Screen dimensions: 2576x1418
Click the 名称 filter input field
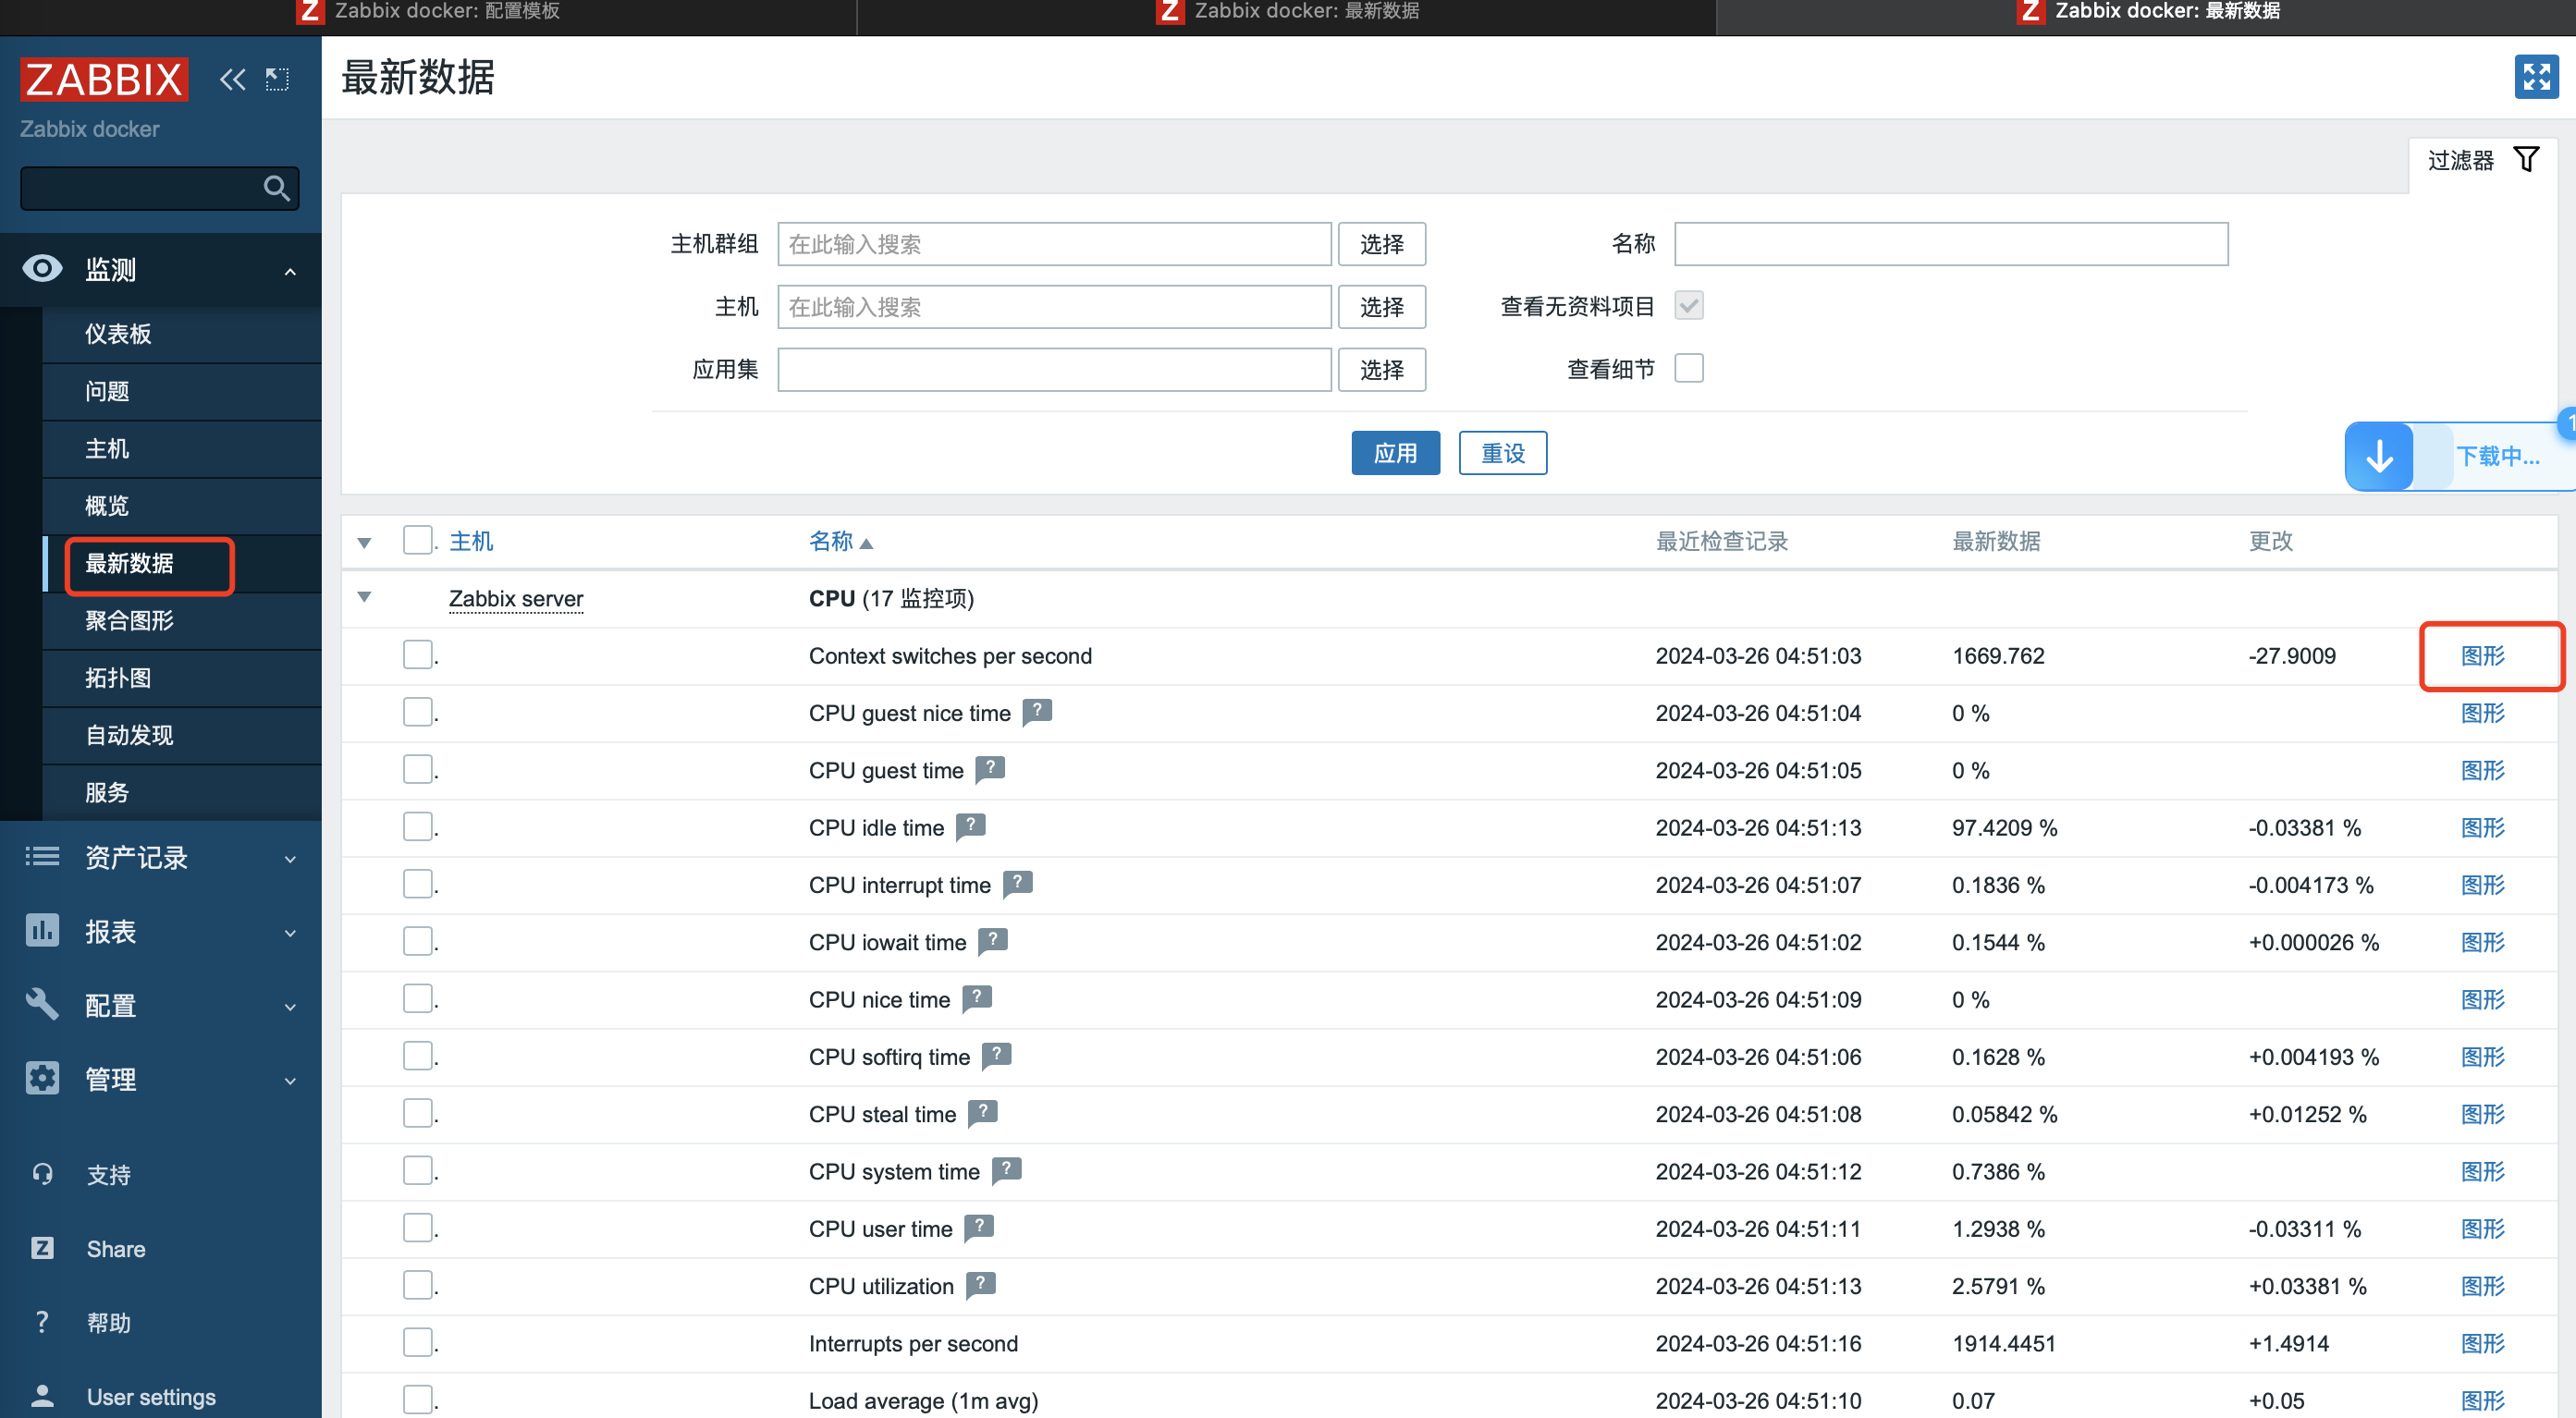pos(1951,244)
